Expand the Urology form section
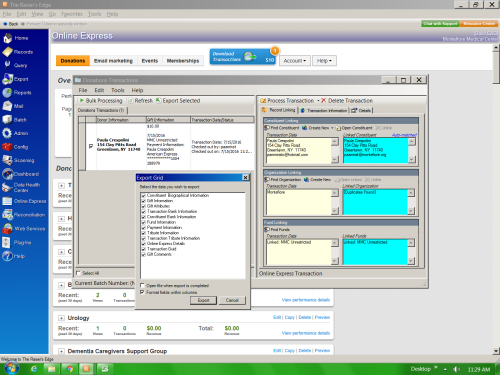The width and height of the screenshot is (500, 375). pos(61,318)
